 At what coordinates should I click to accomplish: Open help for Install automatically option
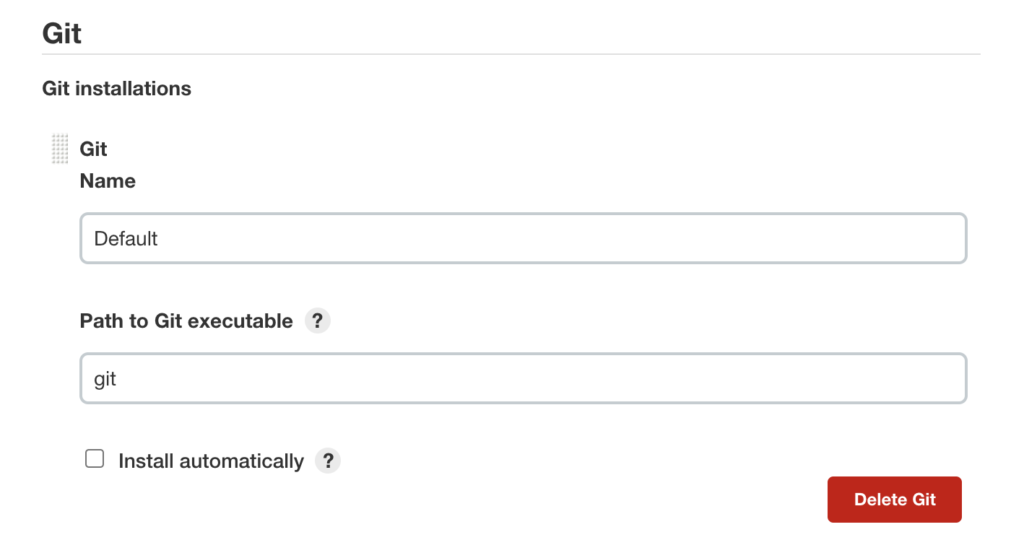point(327,461)
